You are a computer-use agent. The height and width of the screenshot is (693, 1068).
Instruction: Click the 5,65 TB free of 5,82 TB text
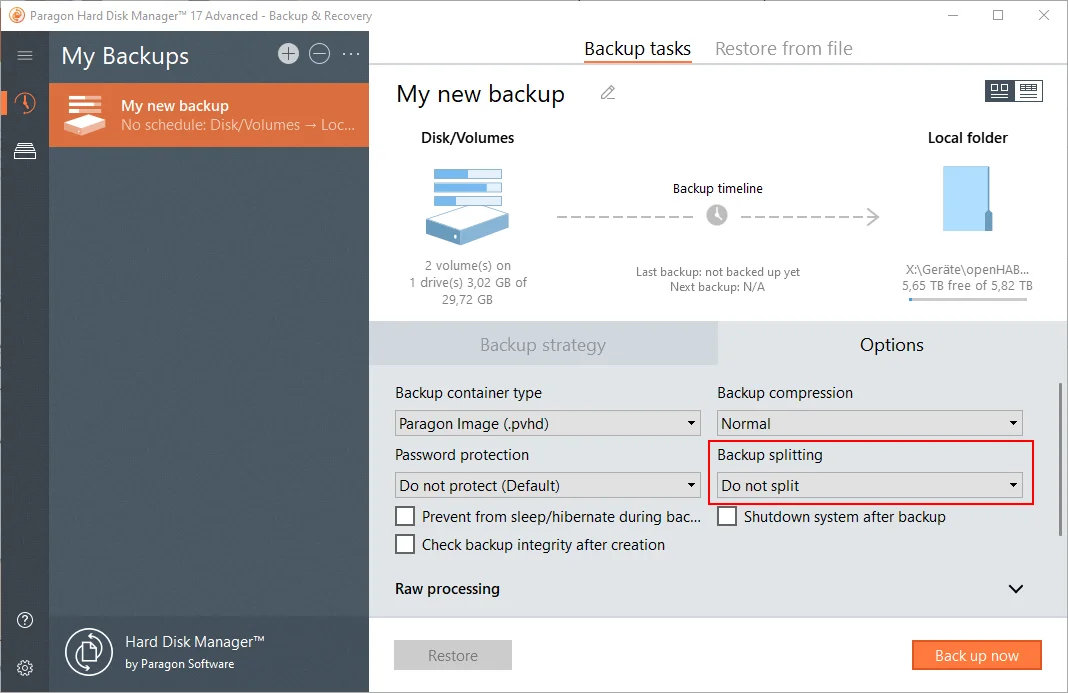967,286
